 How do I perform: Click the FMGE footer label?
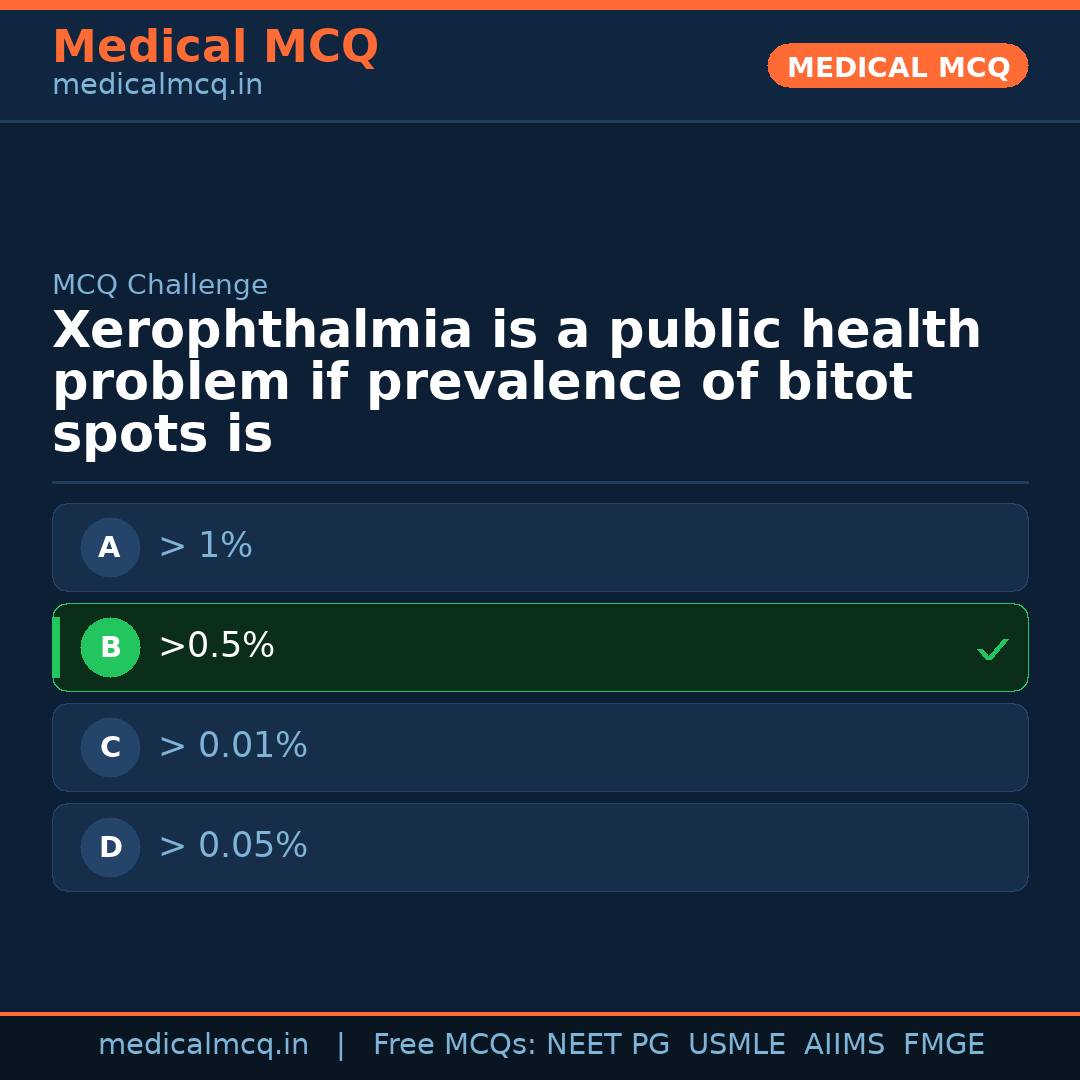pos(943,1045)
